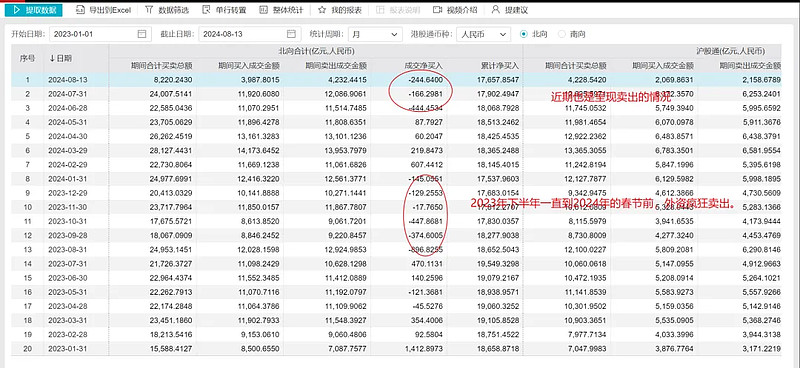Select the row dated 2023-12-29
Viewport: 800px width, 368px height.
click(x=396, y=192)
